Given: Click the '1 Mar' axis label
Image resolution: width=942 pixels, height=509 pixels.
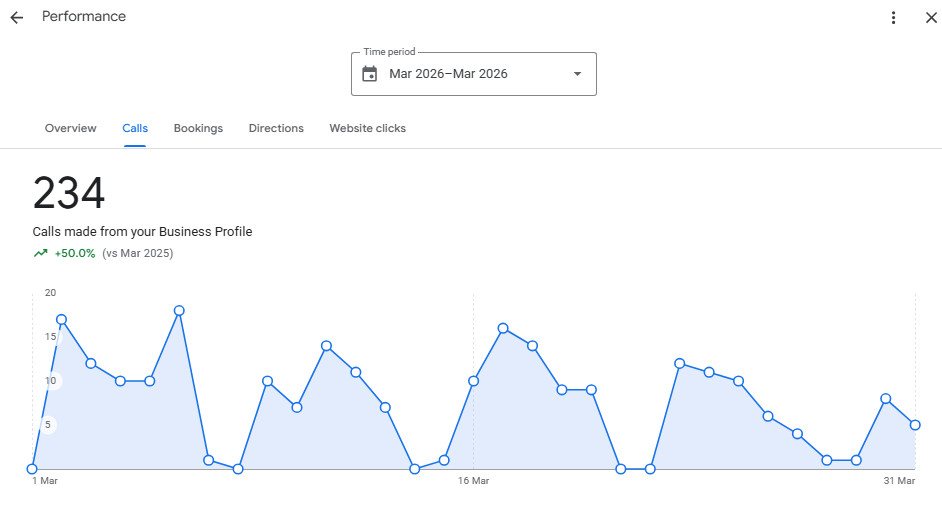Looking at the screenshot, I should pos(45,481).
